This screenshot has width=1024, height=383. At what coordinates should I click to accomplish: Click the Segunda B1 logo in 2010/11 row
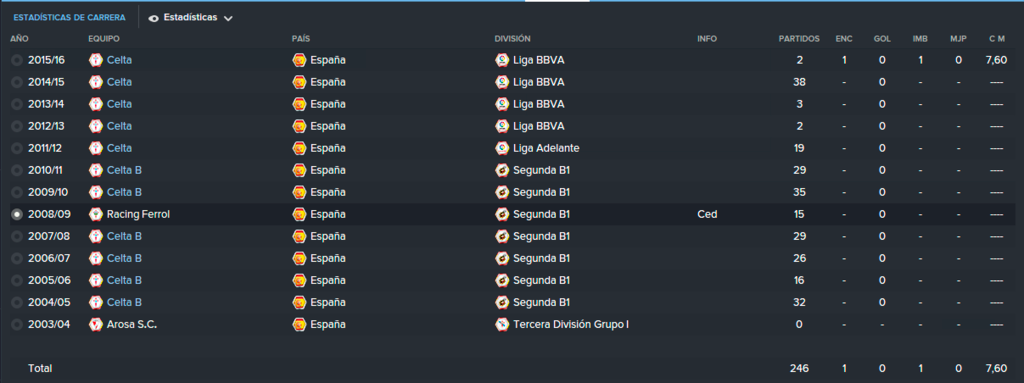point(502,170)
